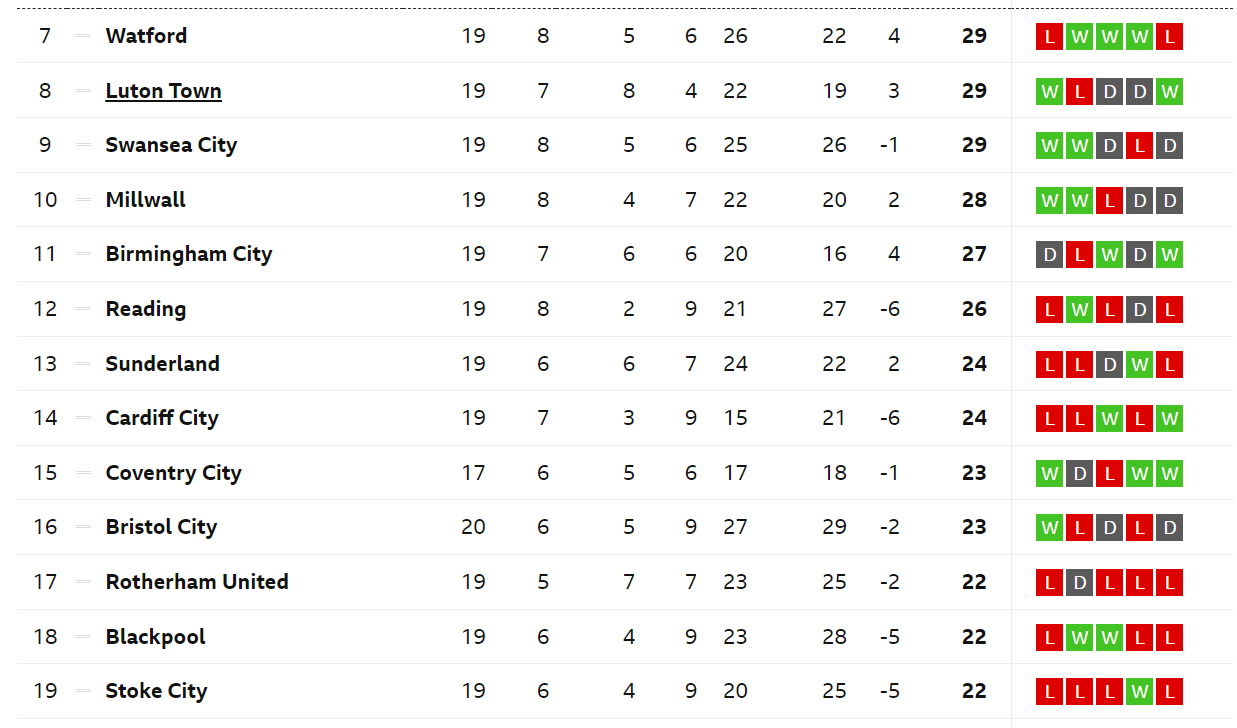
Task: Click Bristol City's green win form badge
Action: pos(1049,528)
